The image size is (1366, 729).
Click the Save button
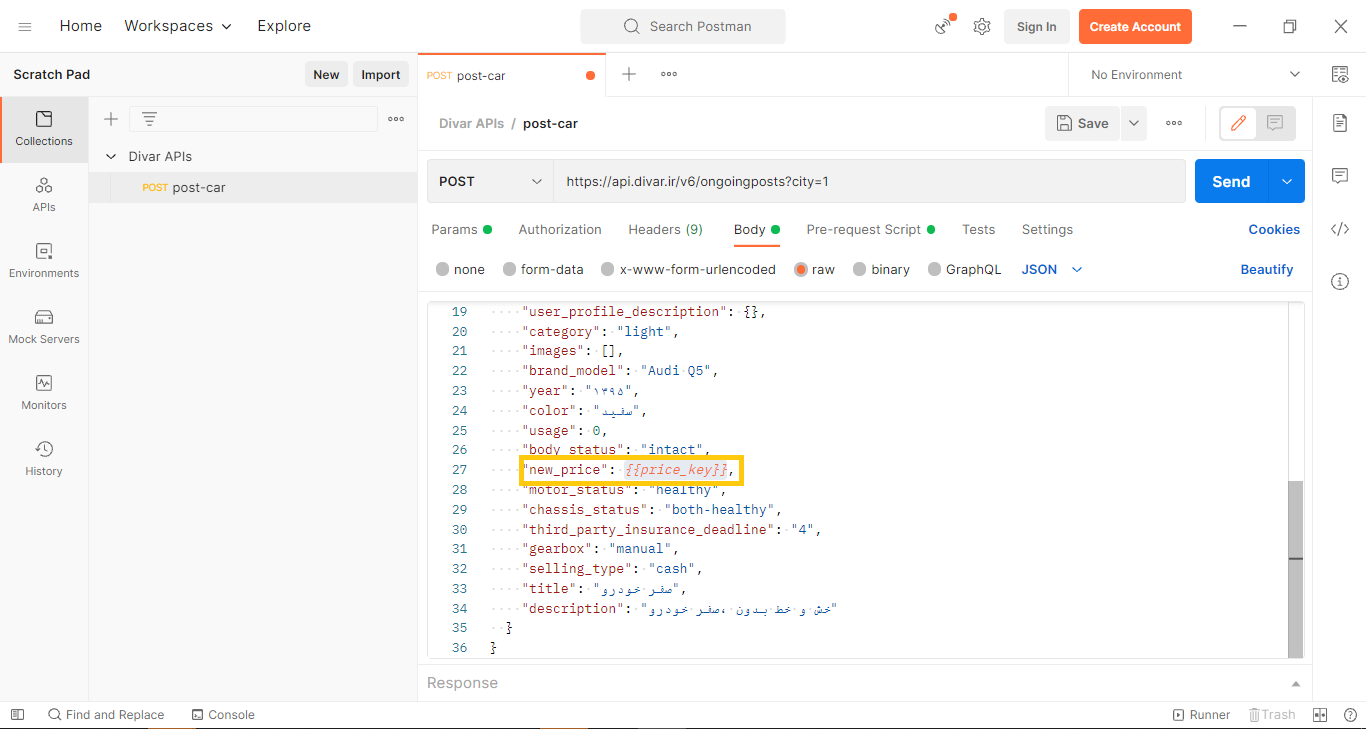pos(1083,123)
